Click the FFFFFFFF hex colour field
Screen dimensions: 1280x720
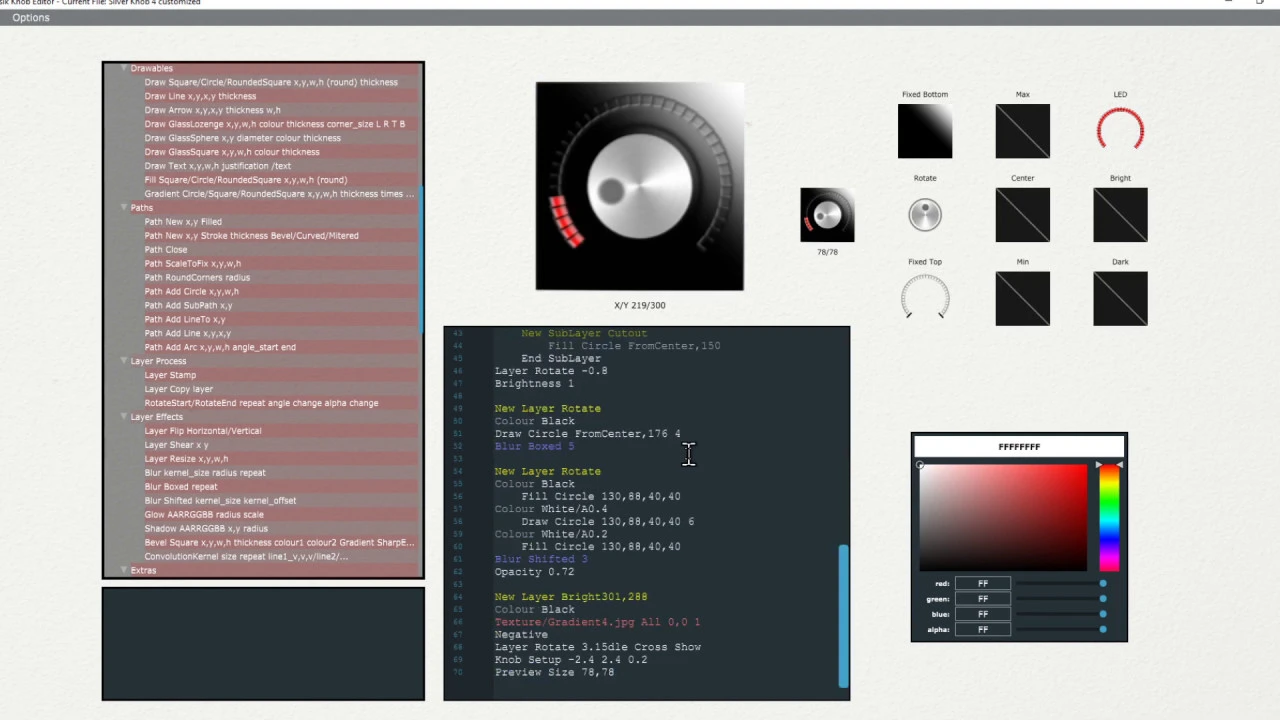[1019, 447]
